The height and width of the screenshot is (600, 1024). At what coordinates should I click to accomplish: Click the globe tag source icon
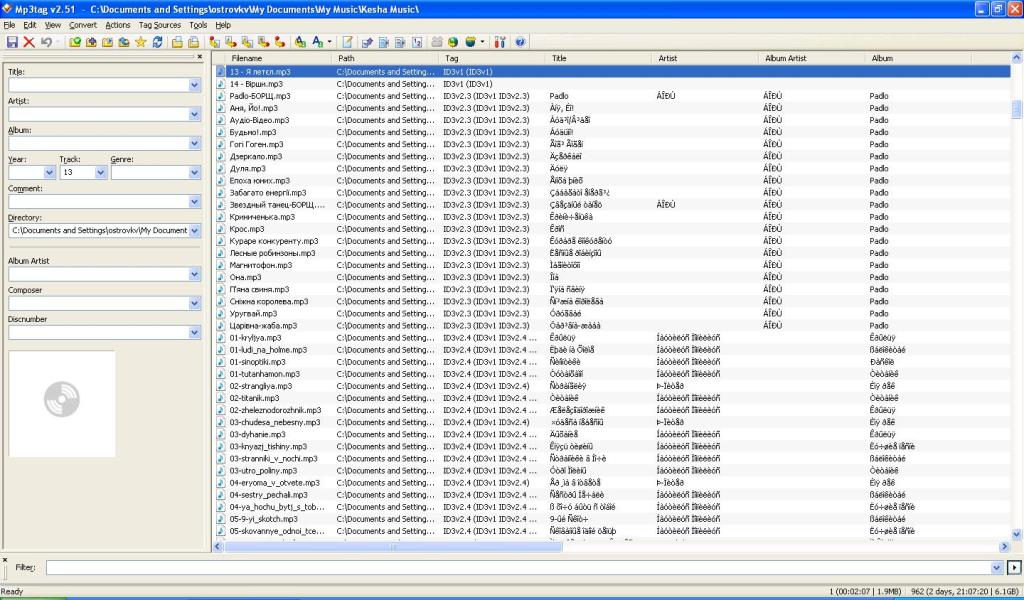click(452, 42)
